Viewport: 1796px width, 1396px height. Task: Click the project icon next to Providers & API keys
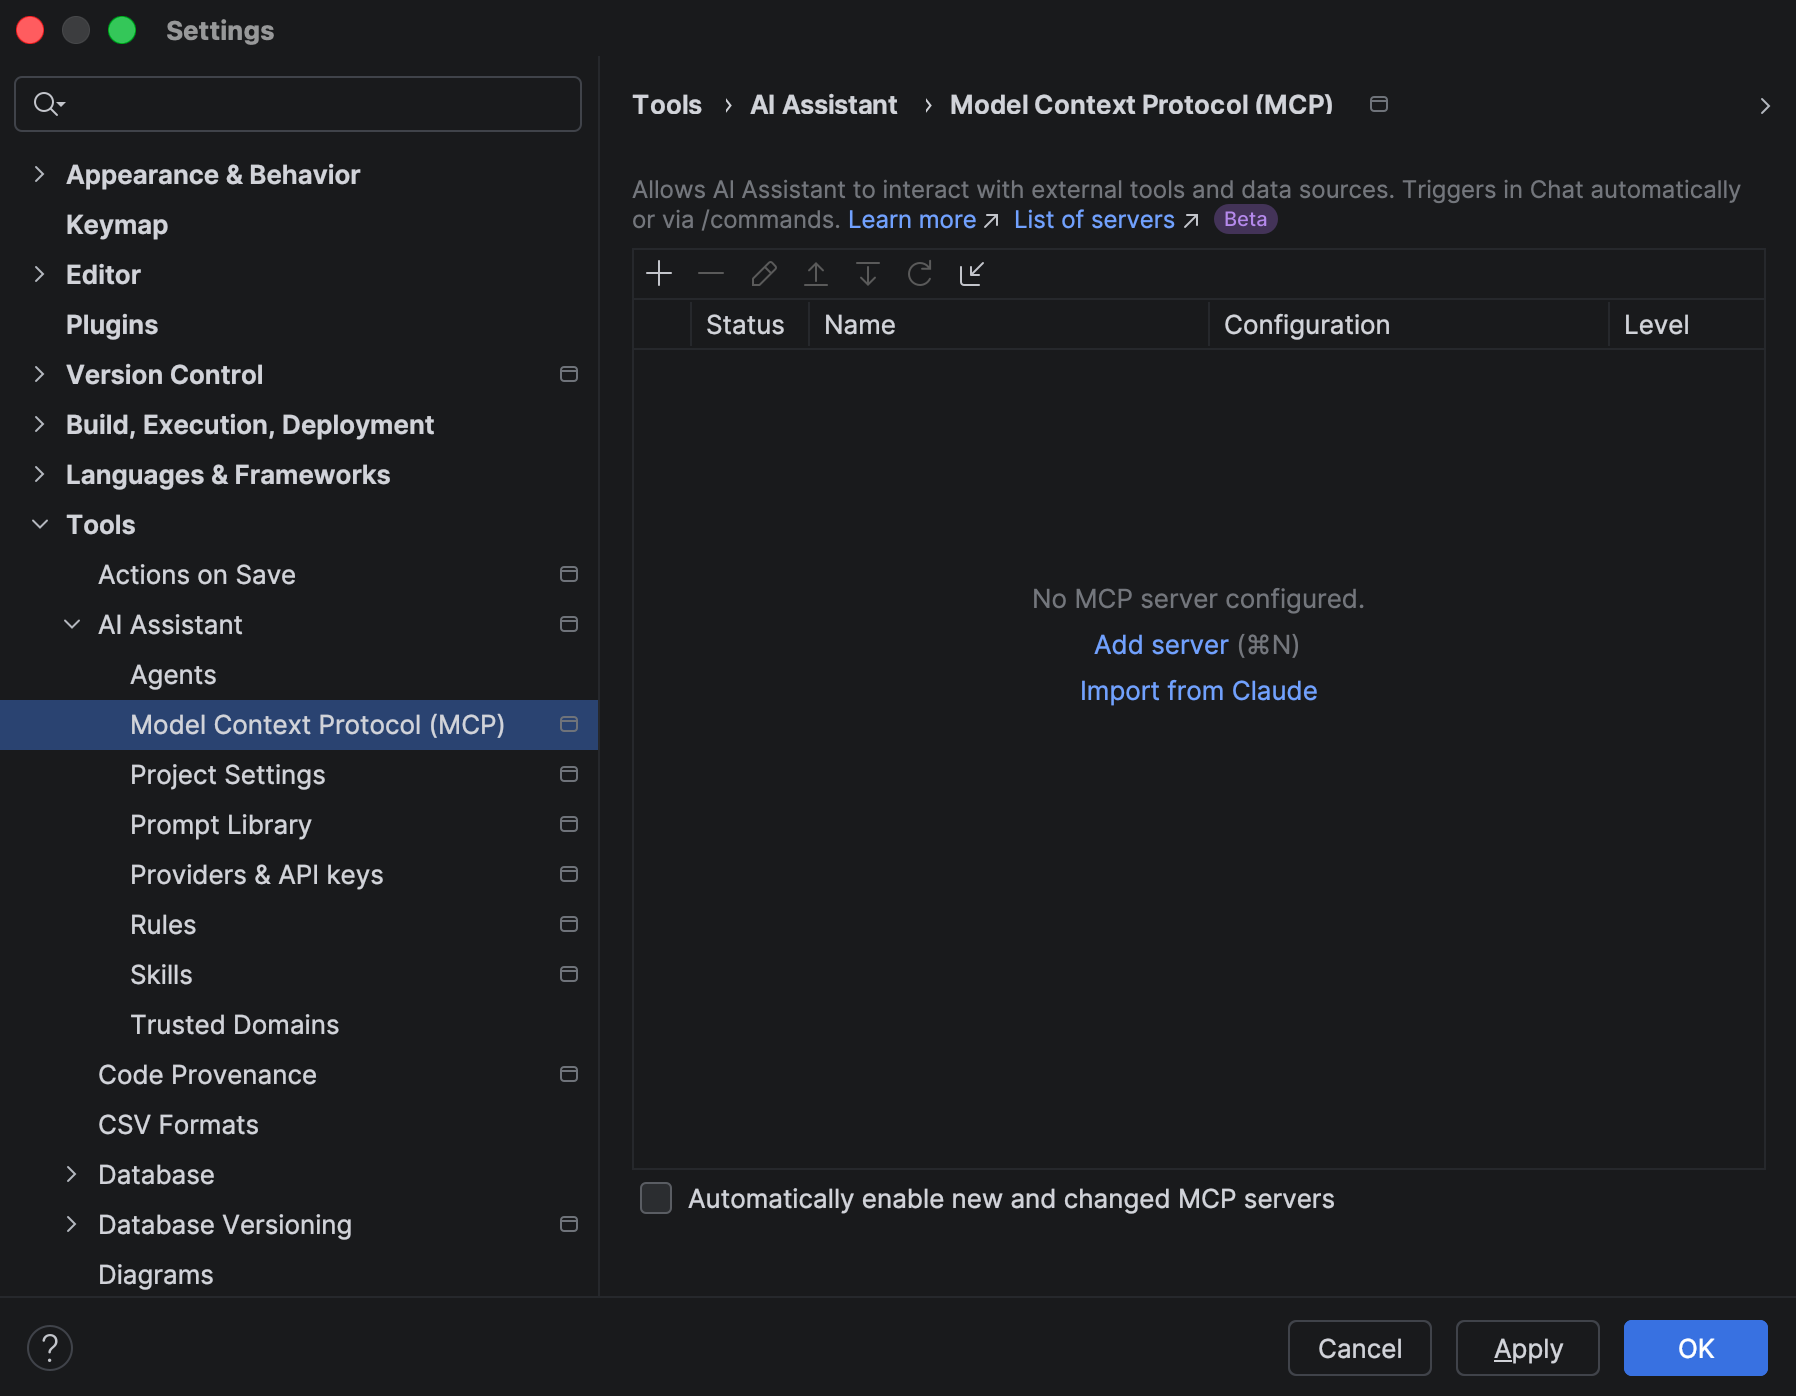tap(569, 874)
